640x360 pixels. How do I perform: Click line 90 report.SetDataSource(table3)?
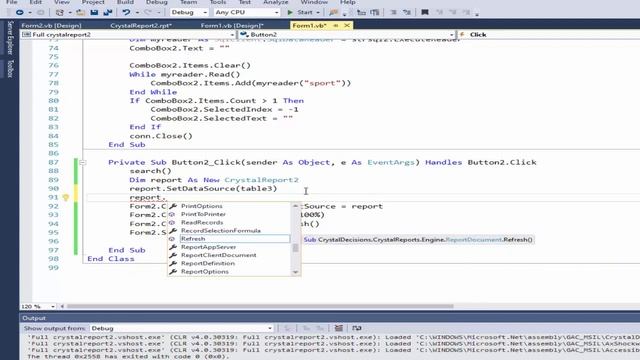[x=203, y=189]
